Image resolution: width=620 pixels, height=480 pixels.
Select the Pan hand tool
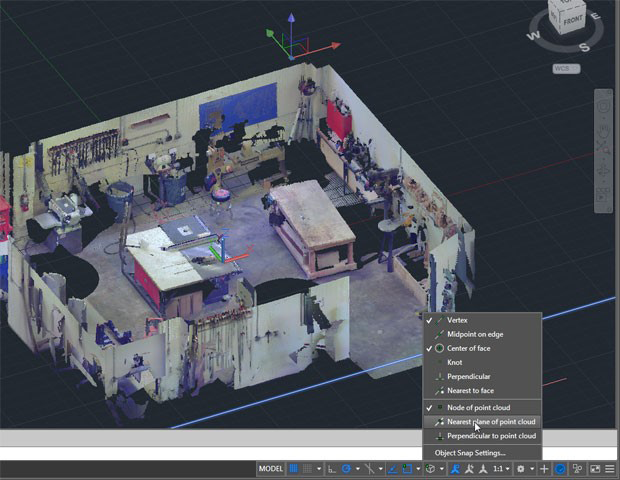(x=604, y=129)
